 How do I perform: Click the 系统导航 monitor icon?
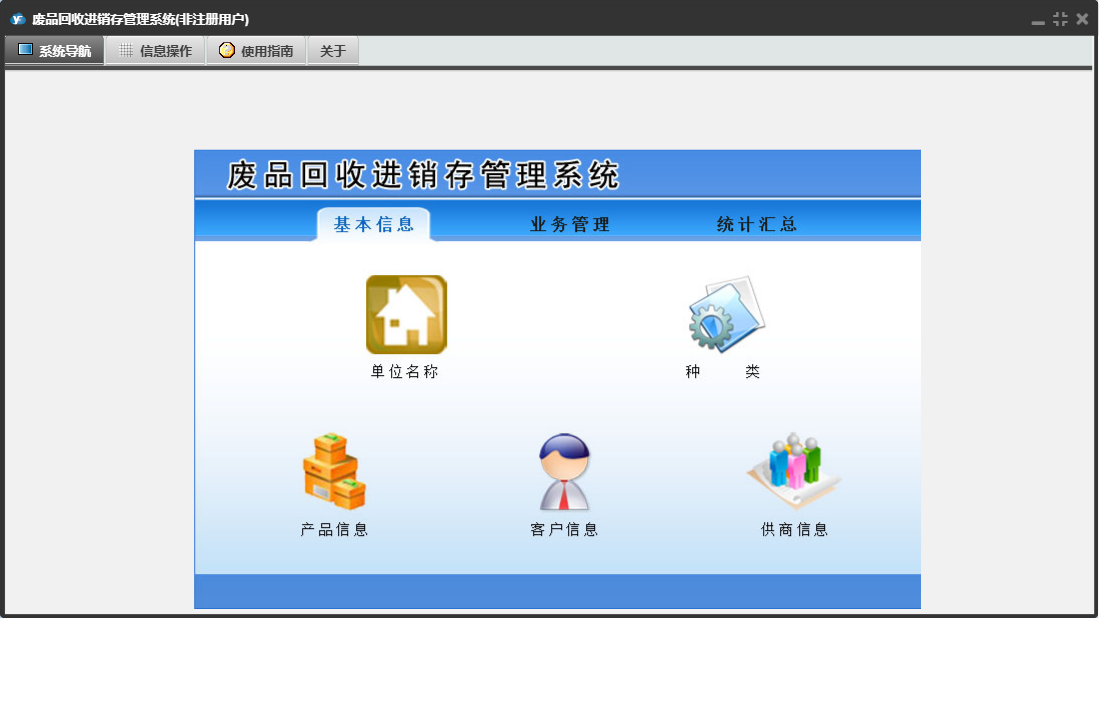coord(25,50)
